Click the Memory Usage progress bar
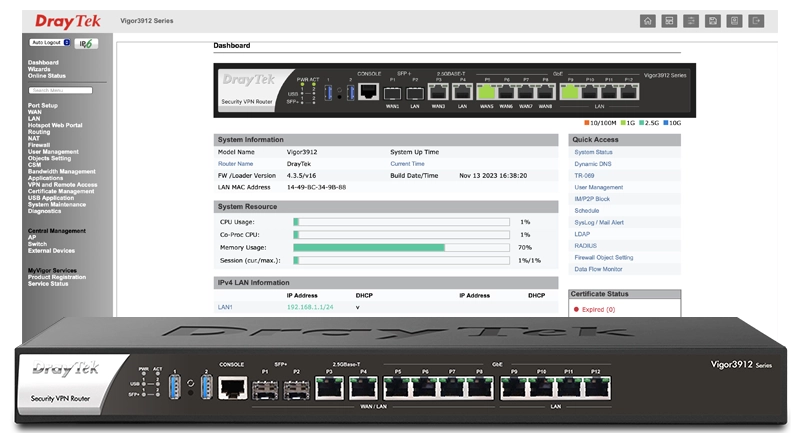 401,248
